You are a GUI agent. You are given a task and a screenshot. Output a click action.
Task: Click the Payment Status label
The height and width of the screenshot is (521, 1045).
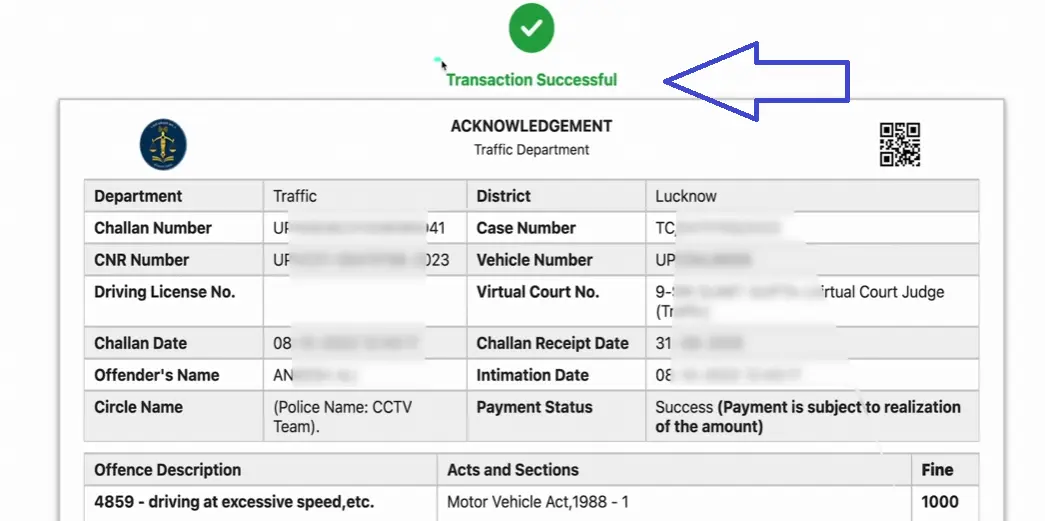[534, 407]
